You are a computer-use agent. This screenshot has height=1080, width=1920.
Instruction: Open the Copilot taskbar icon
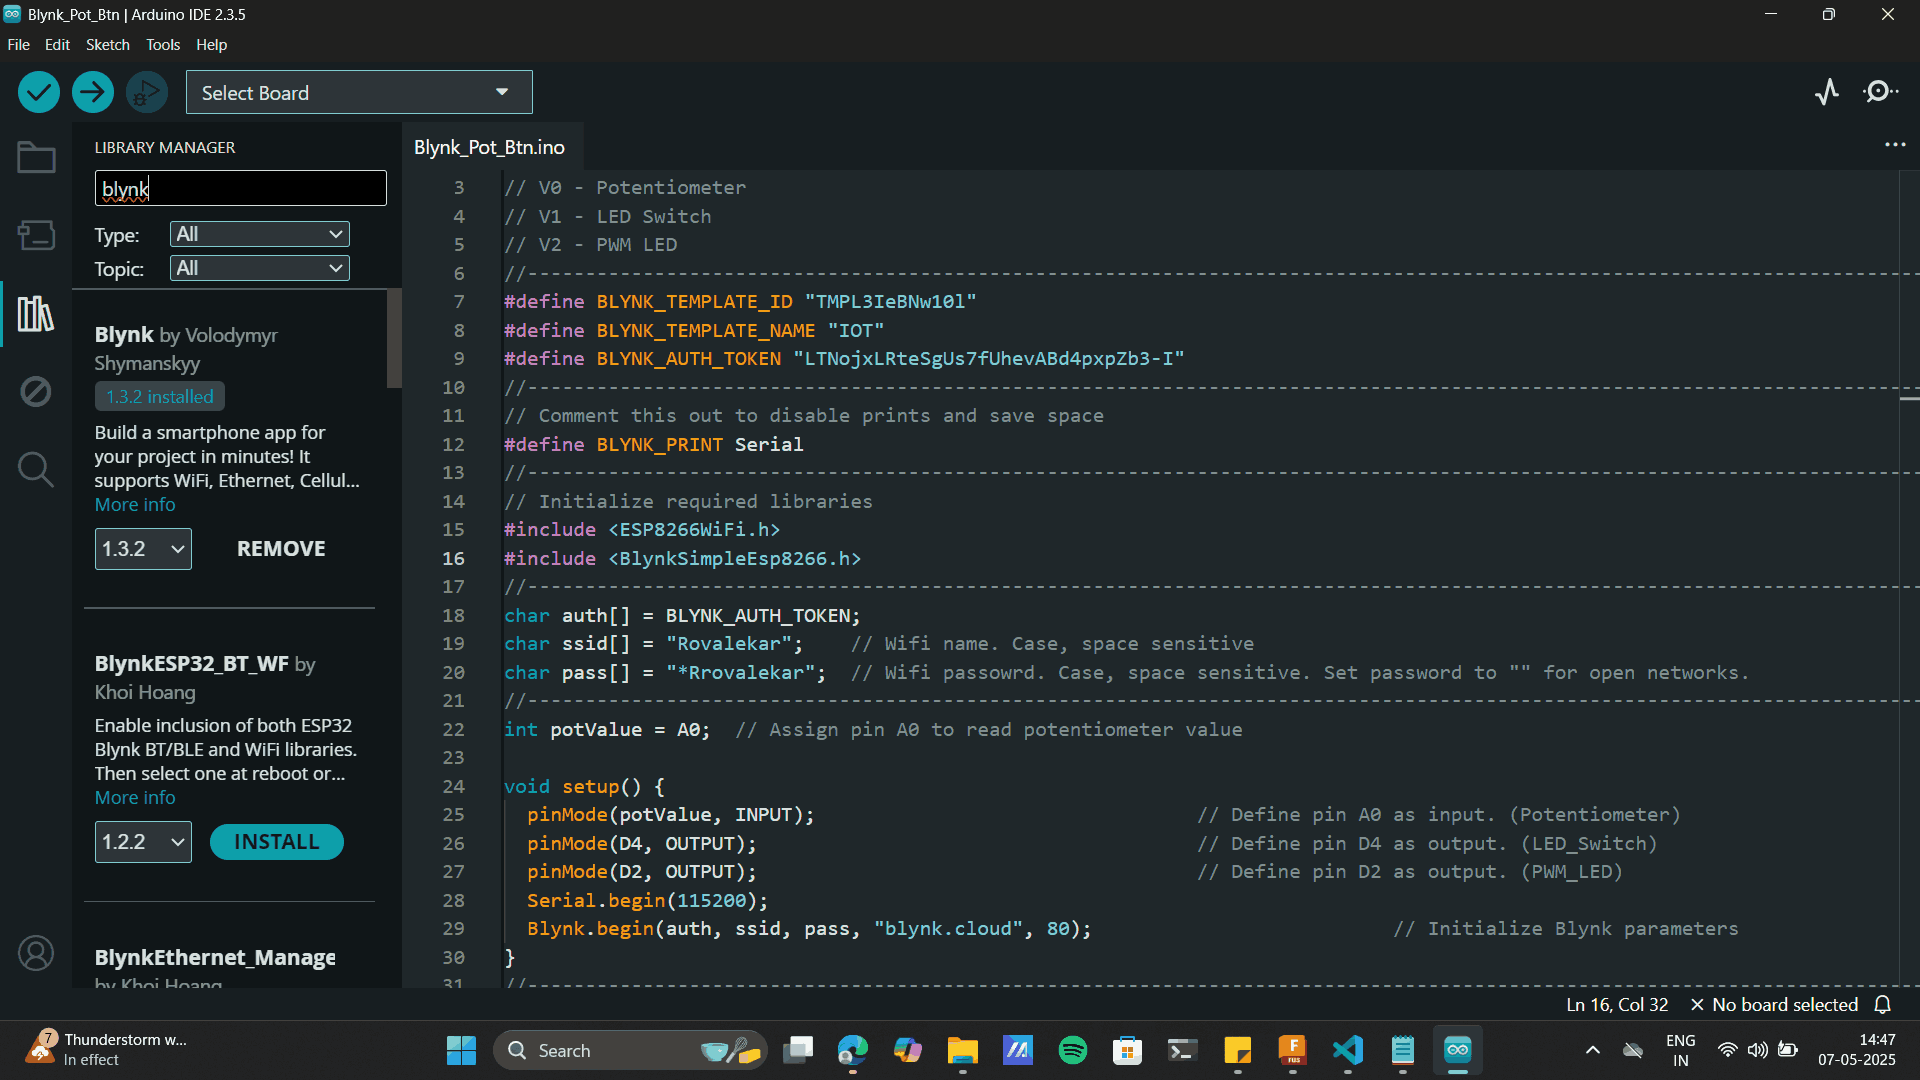pos(908,1051)
